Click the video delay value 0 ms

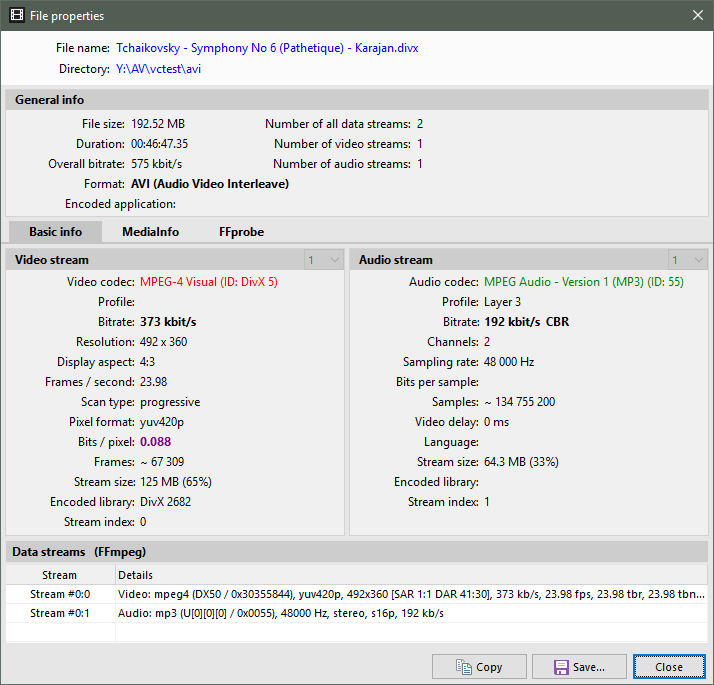(496, 422)
